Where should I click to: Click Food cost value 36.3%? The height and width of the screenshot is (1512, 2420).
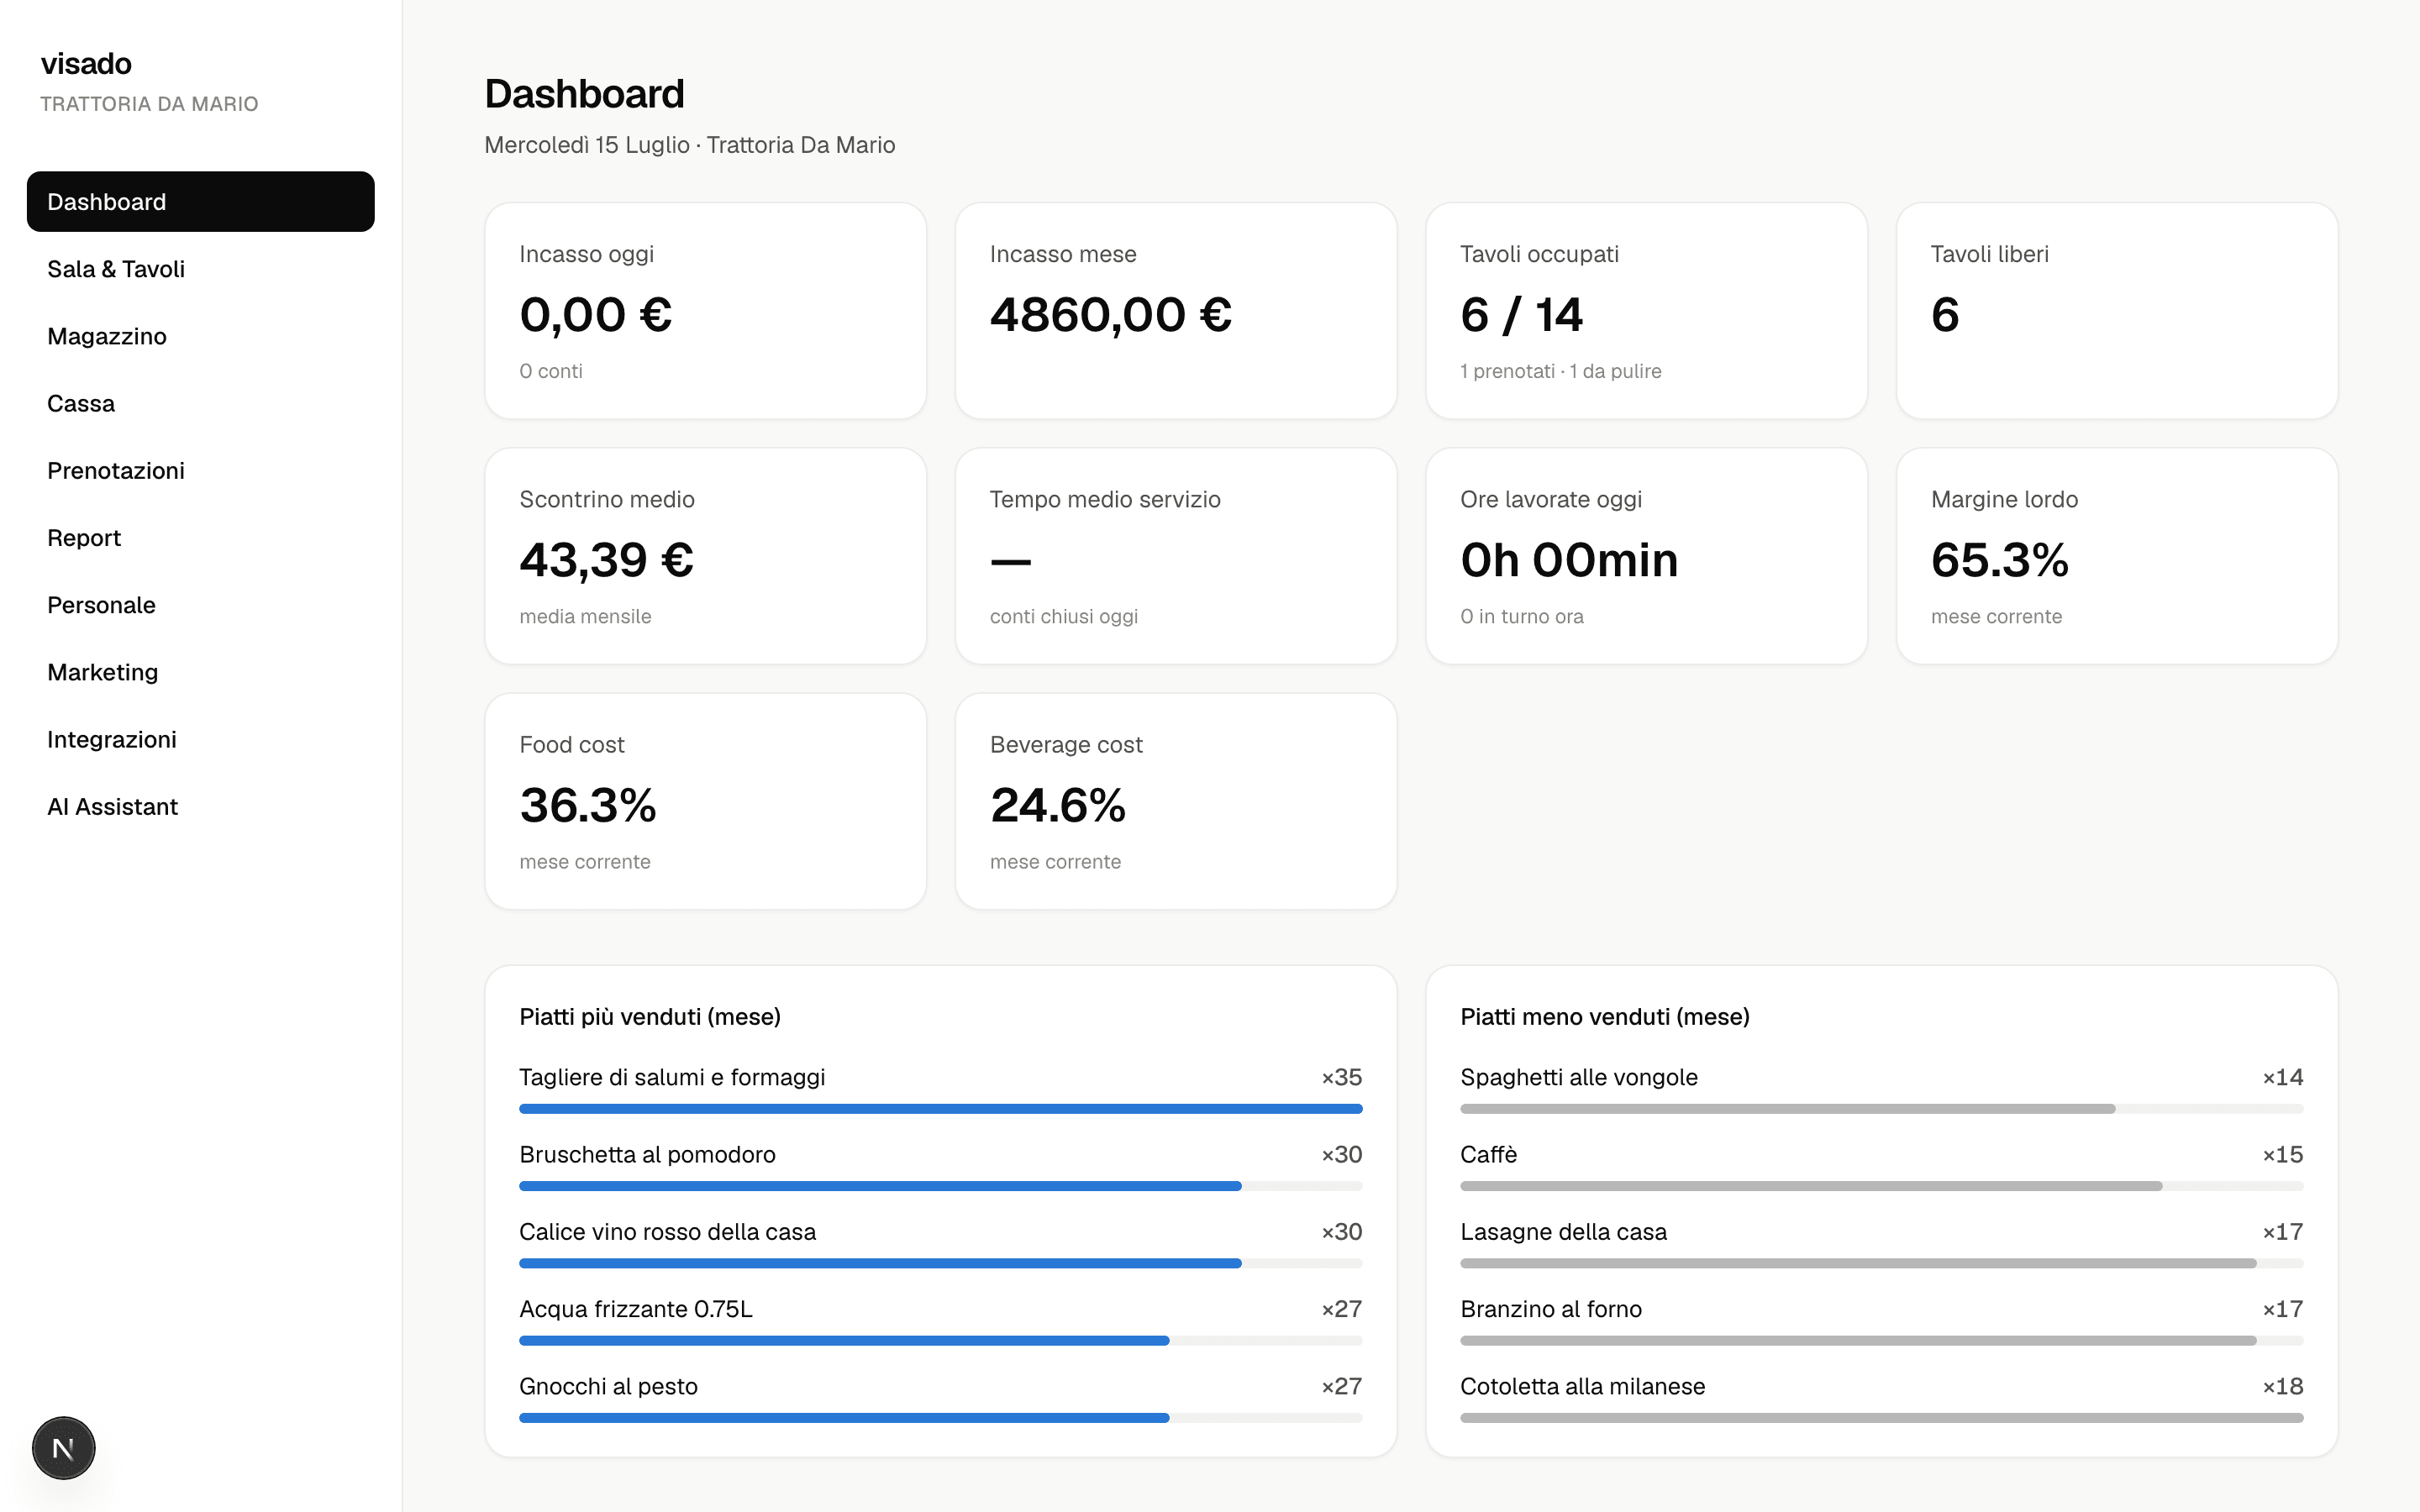point(588,805)
